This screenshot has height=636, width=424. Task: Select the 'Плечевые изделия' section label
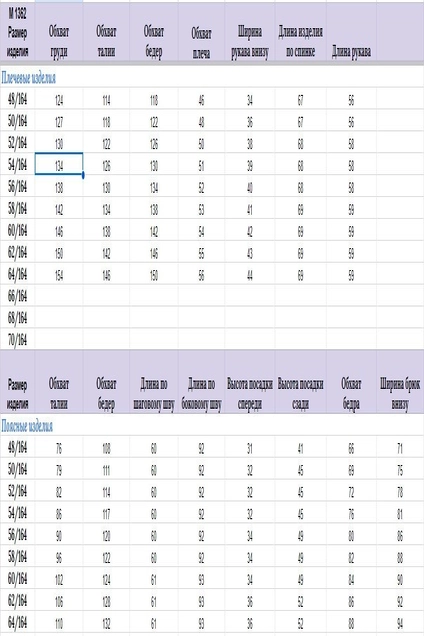click(28, 77)
